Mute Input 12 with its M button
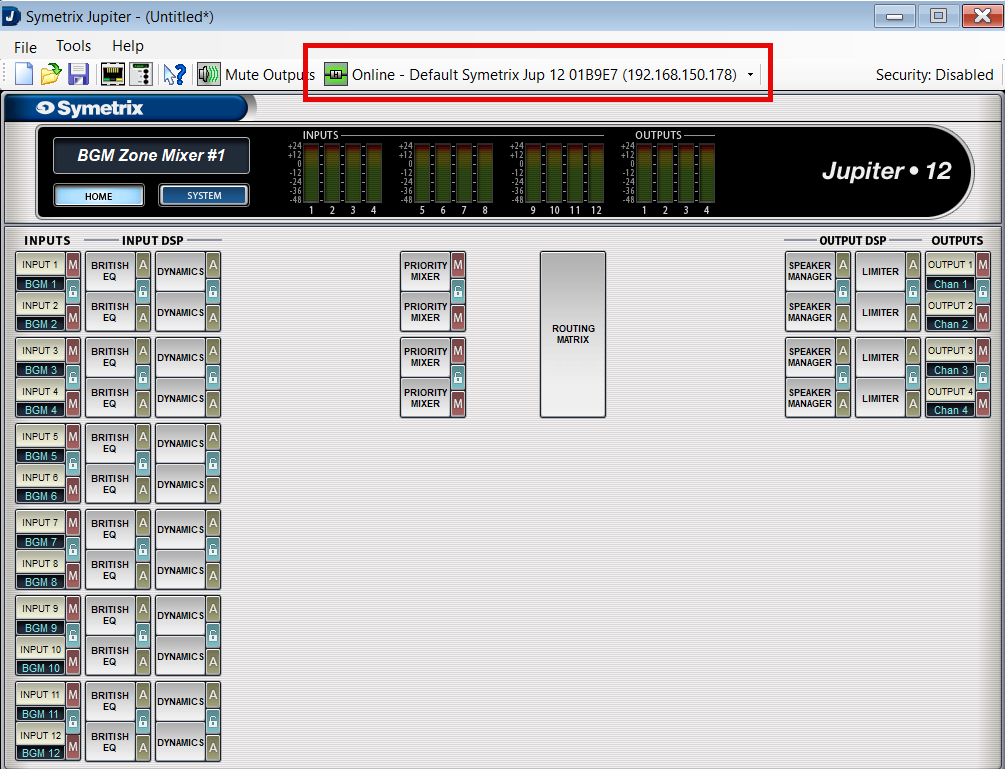Viewport: 1005px width, 769px height. pos(73,747)
